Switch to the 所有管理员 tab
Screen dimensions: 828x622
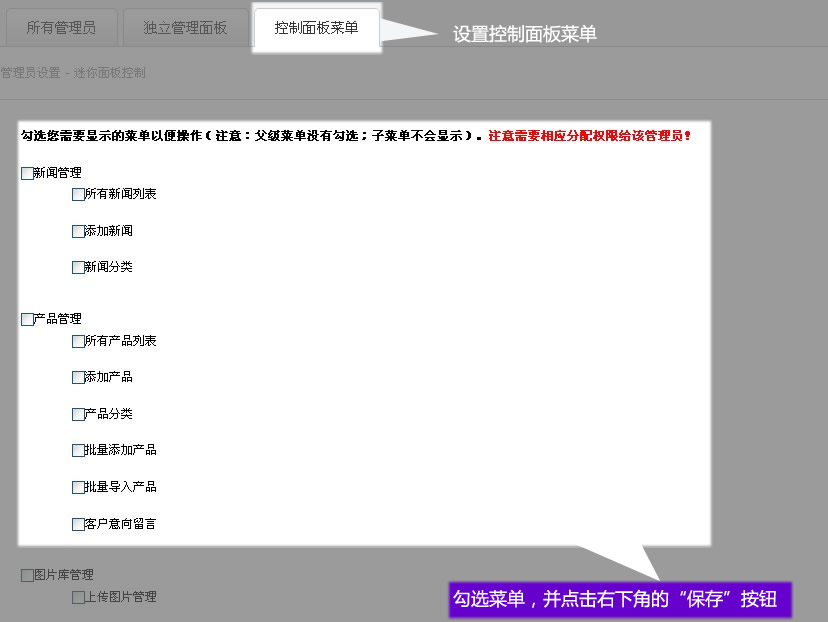pos(61,28)
